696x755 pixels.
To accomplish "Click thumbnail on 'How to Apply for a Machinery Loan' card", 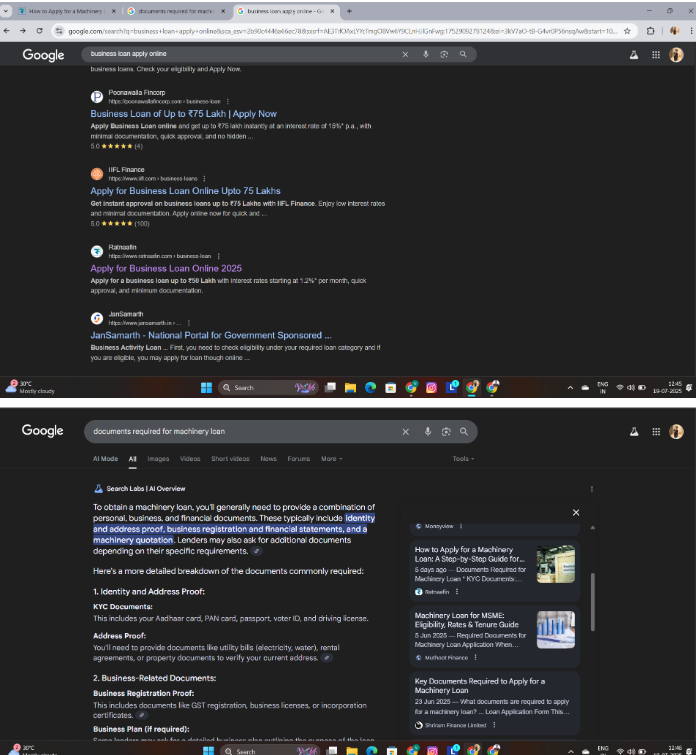I will [556, 564].
